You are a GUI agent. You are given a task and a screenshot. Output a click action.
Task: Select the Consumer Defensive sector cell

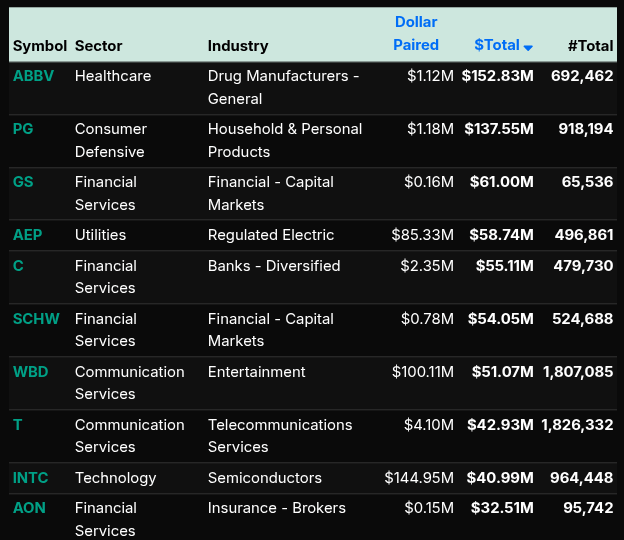[x=111, y=140]
